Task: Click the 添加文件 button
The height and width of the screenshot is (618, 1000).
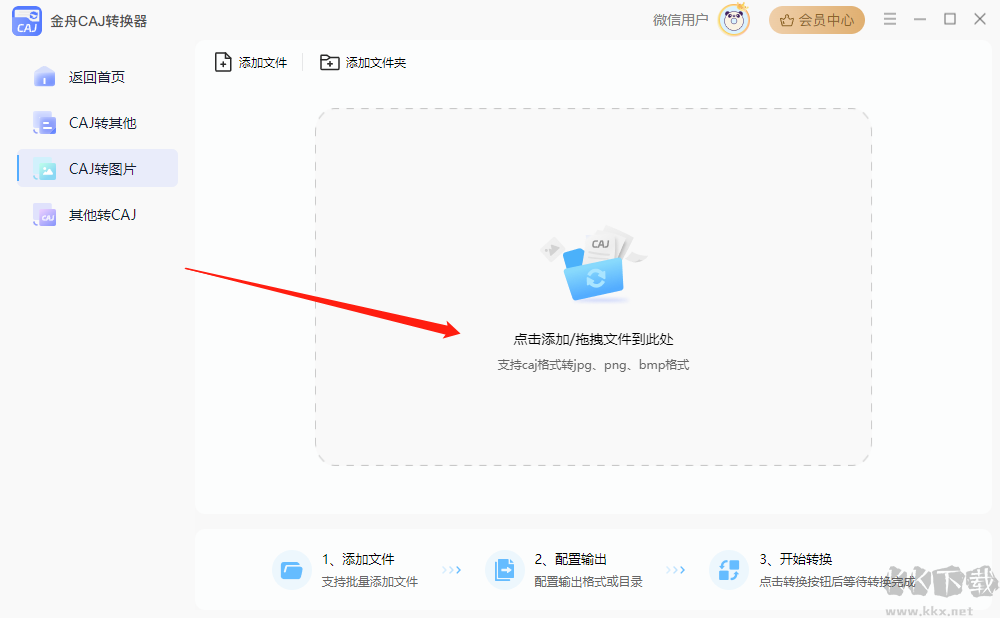Action: 251,63
